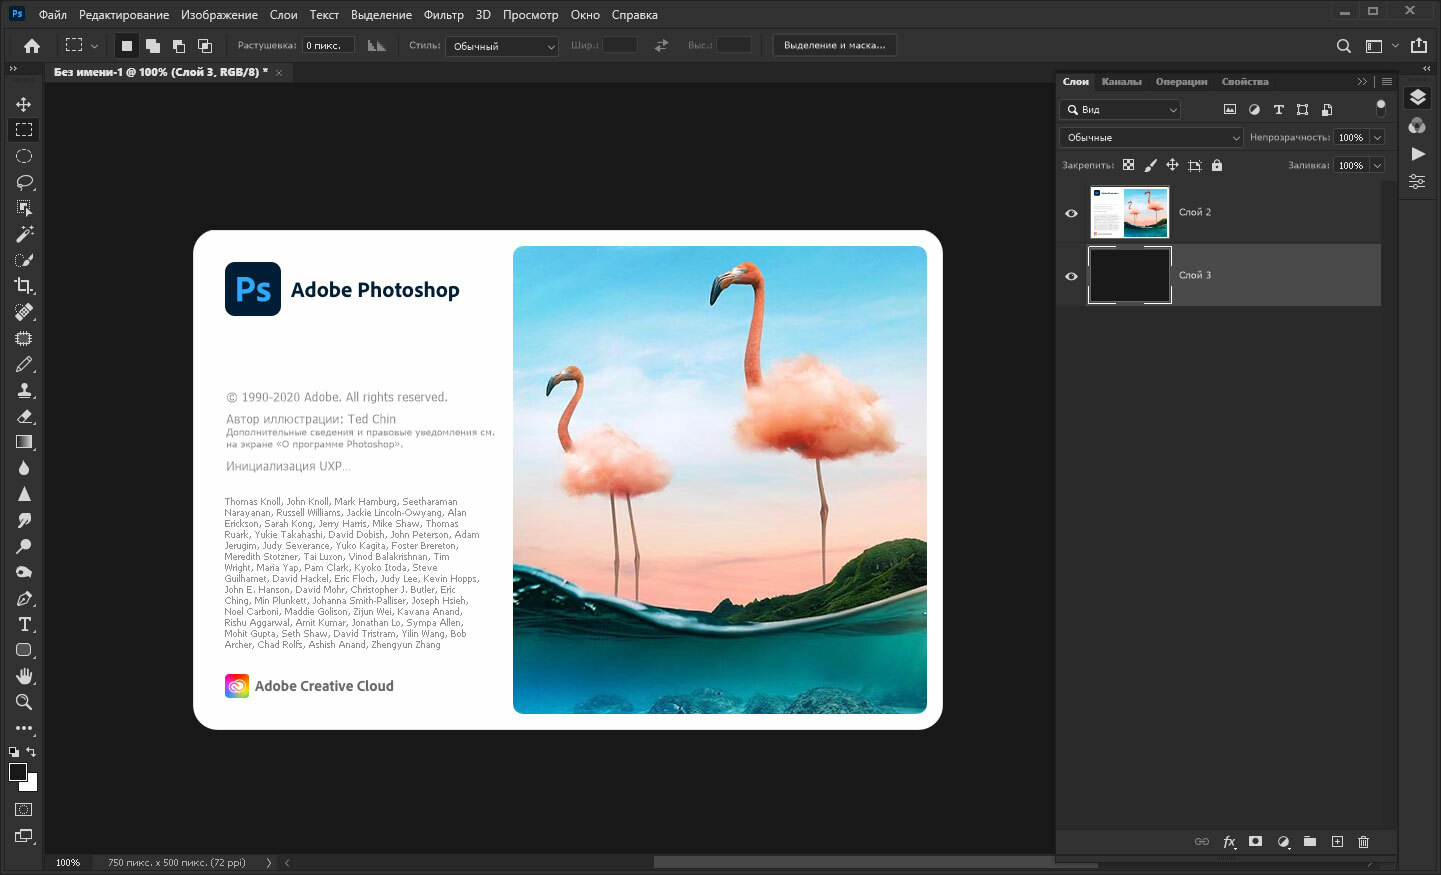Screen dimensions: 1441x875
Task: Open the Стиль 'Обычный' dropdown
Action: pos(502,46)
